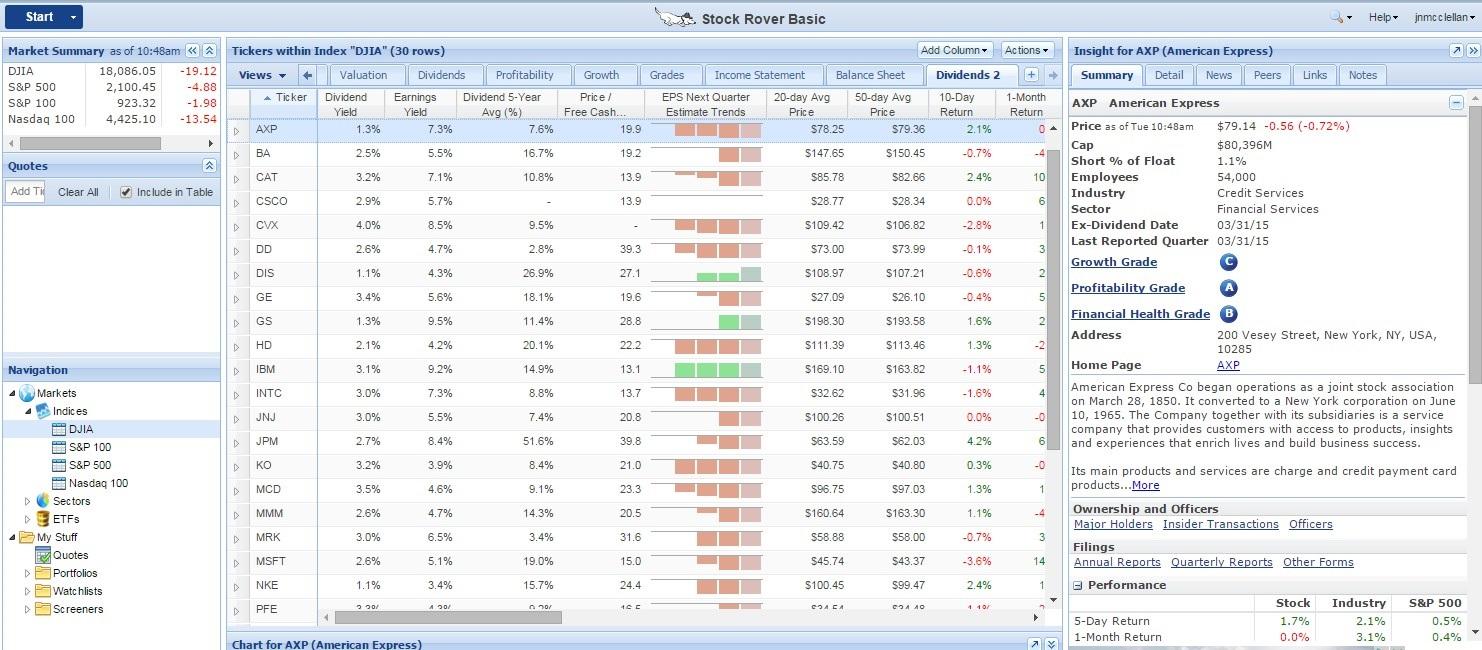Viewport: 1482px width, 650px height.
Task: Open the Views dropdown
Action: tap(262, 75)
